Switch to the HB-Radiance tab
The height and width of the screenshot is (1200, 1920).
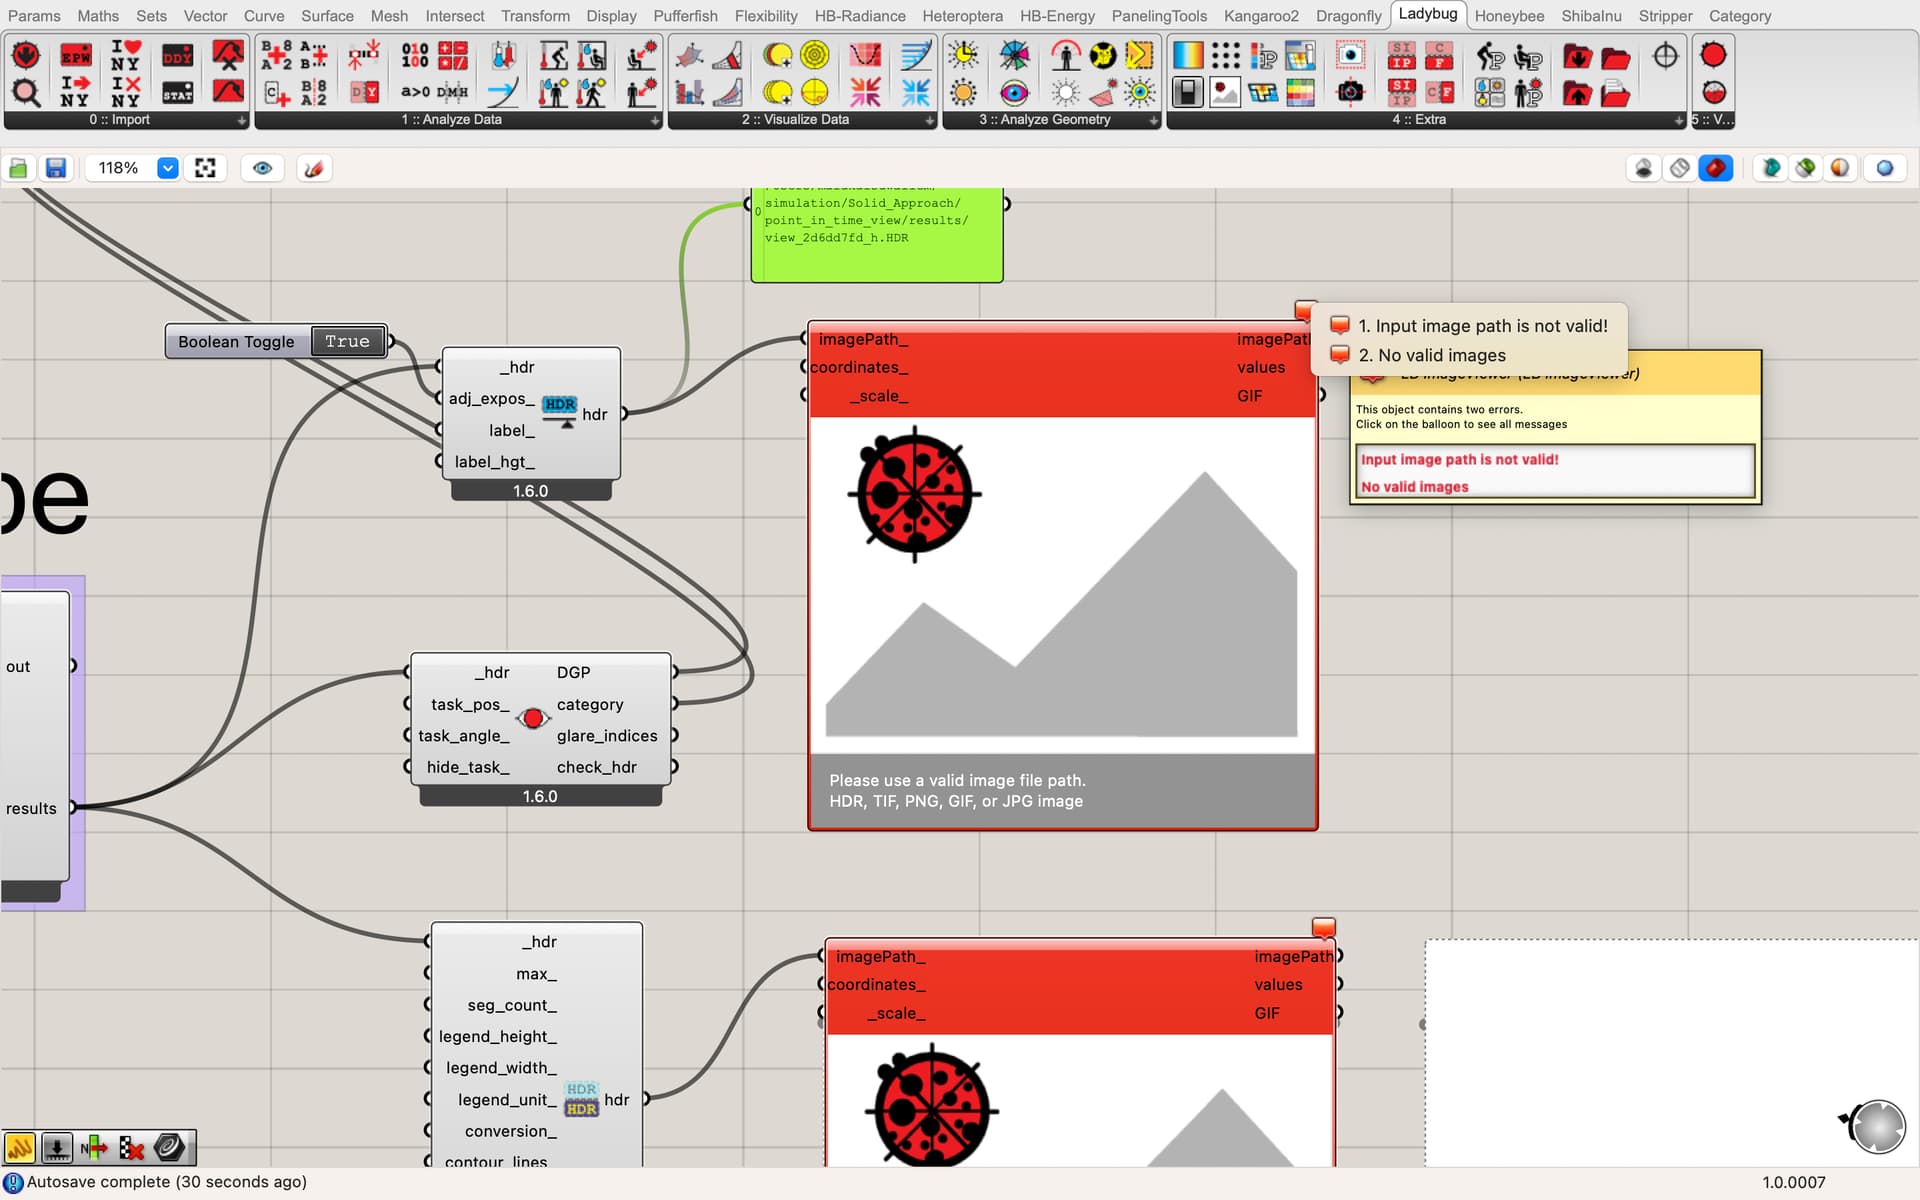[860, 16]
